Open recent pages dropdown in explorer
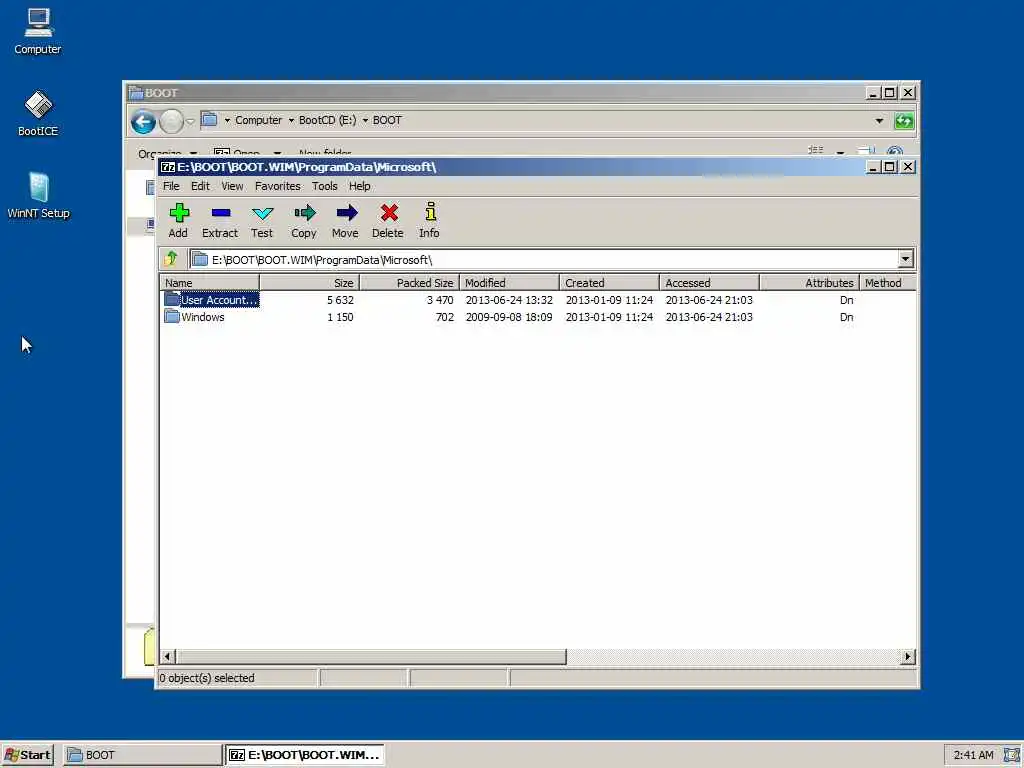 coord(190,121)
